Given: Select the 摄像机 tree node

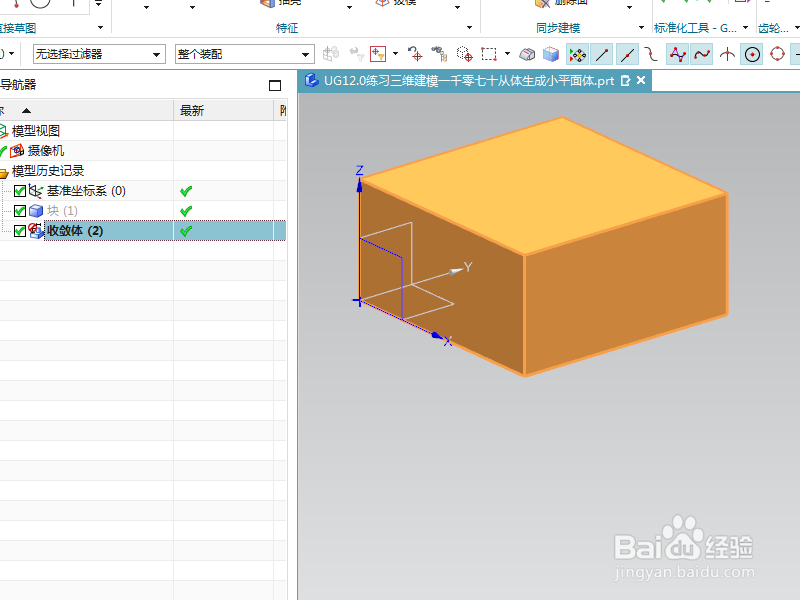Looking at the screenshot, I should [46, 151].
